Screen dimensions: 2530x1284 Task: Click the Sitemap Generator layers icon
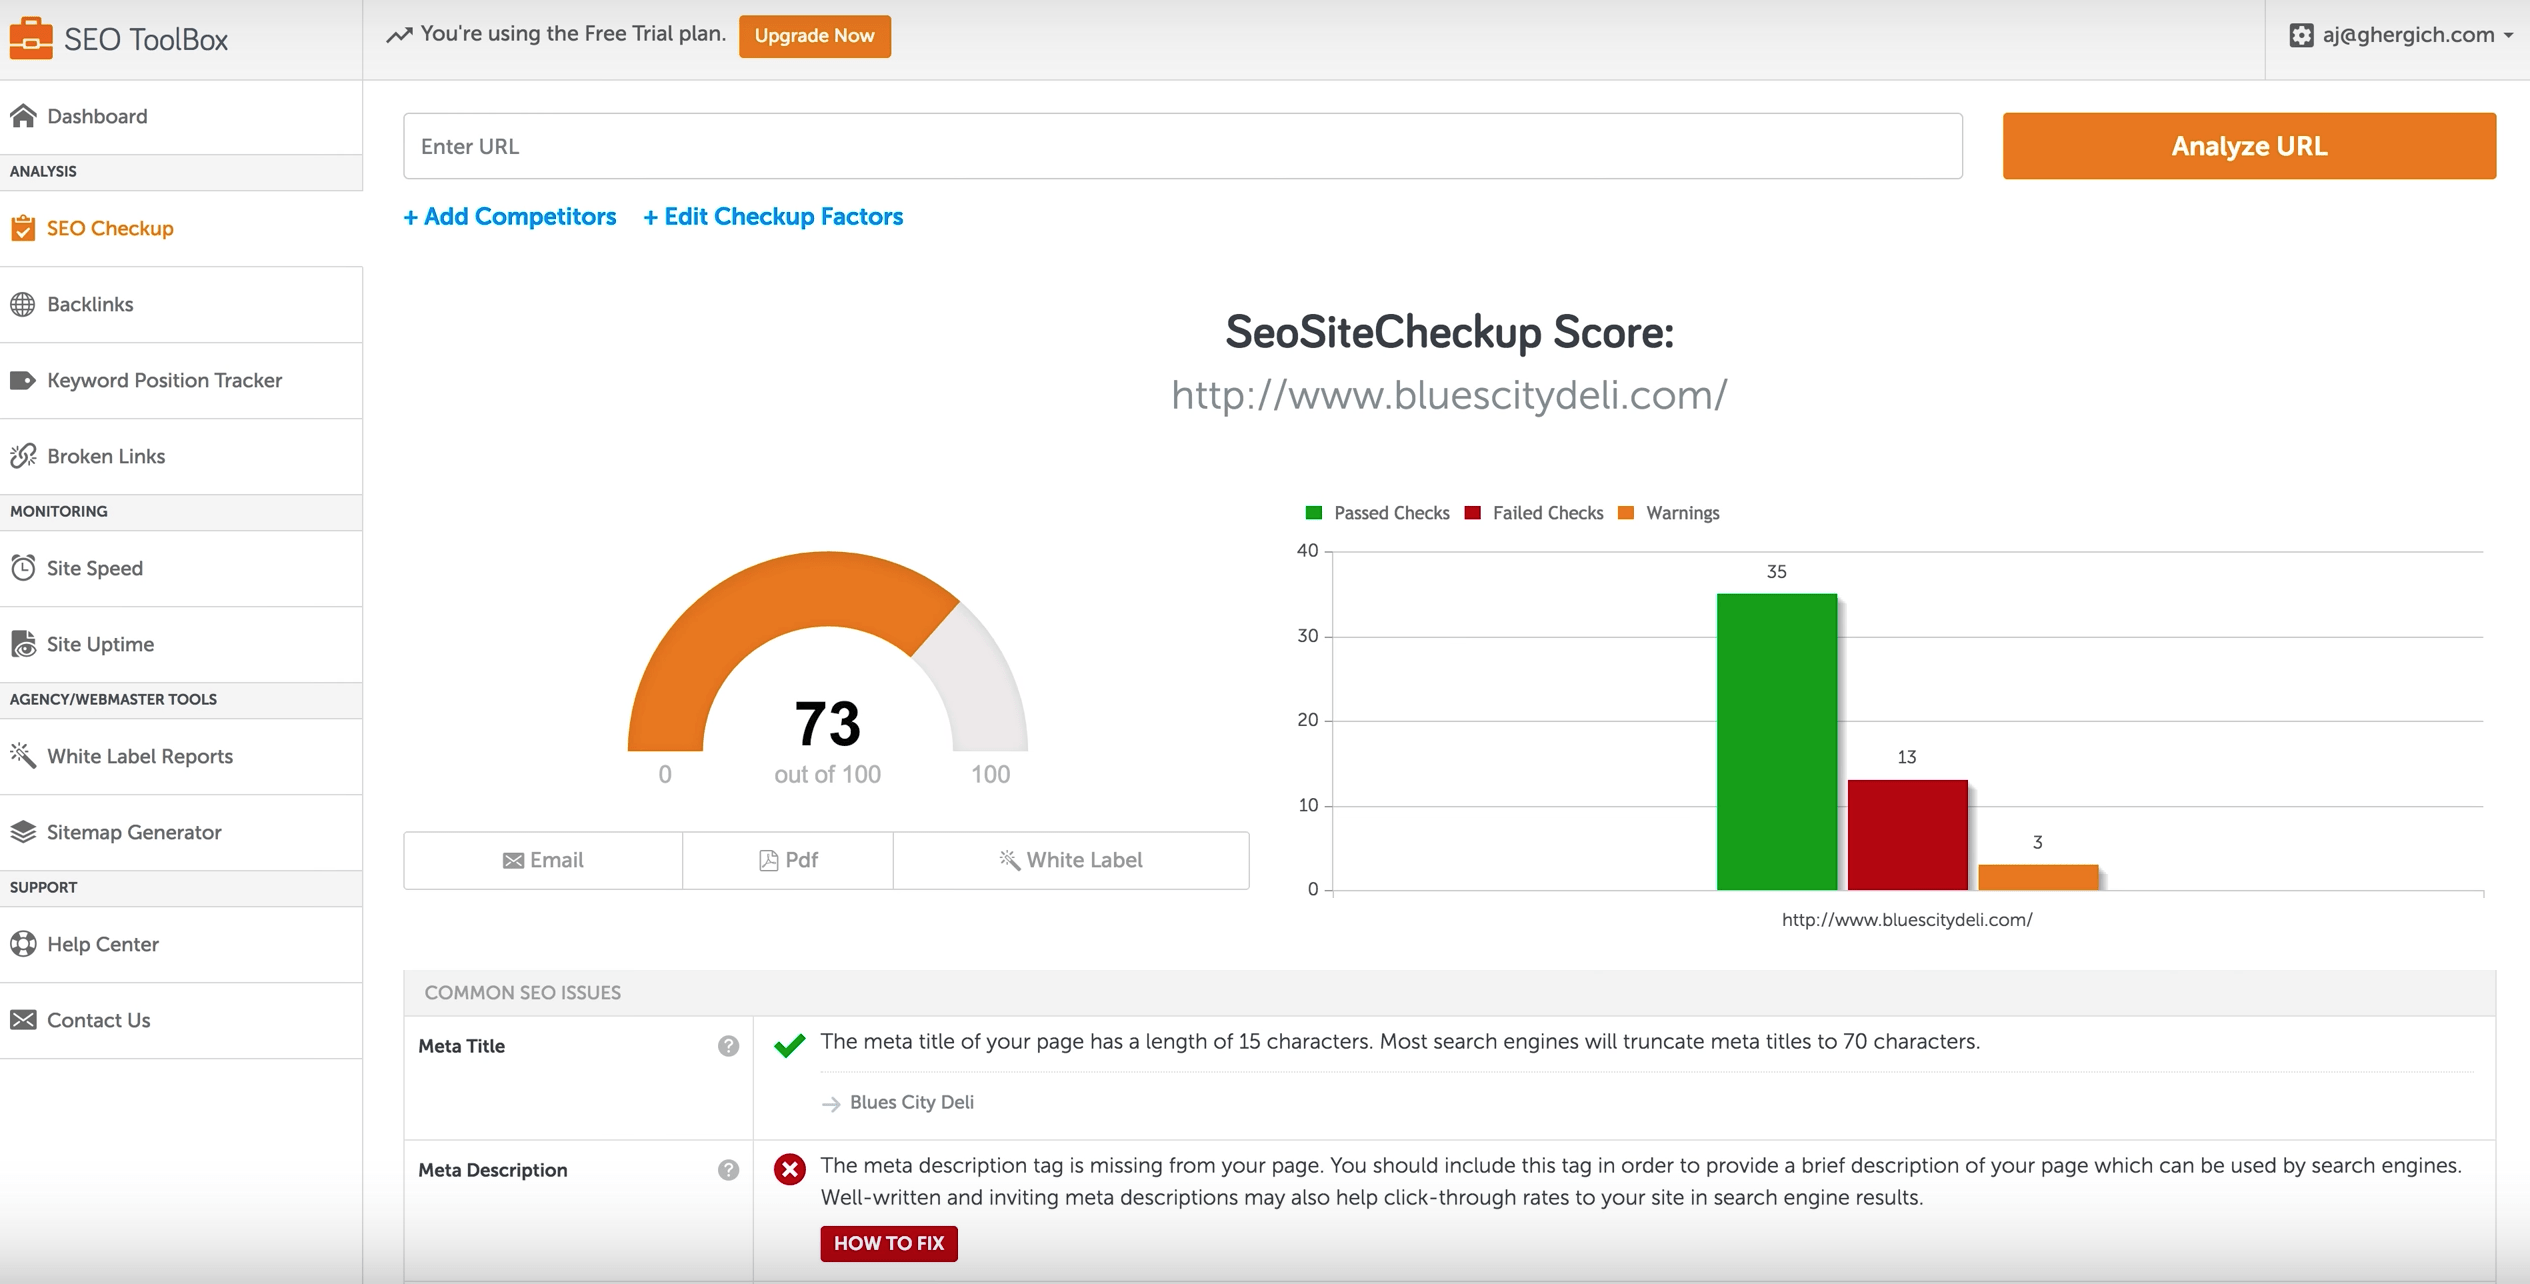23,832
